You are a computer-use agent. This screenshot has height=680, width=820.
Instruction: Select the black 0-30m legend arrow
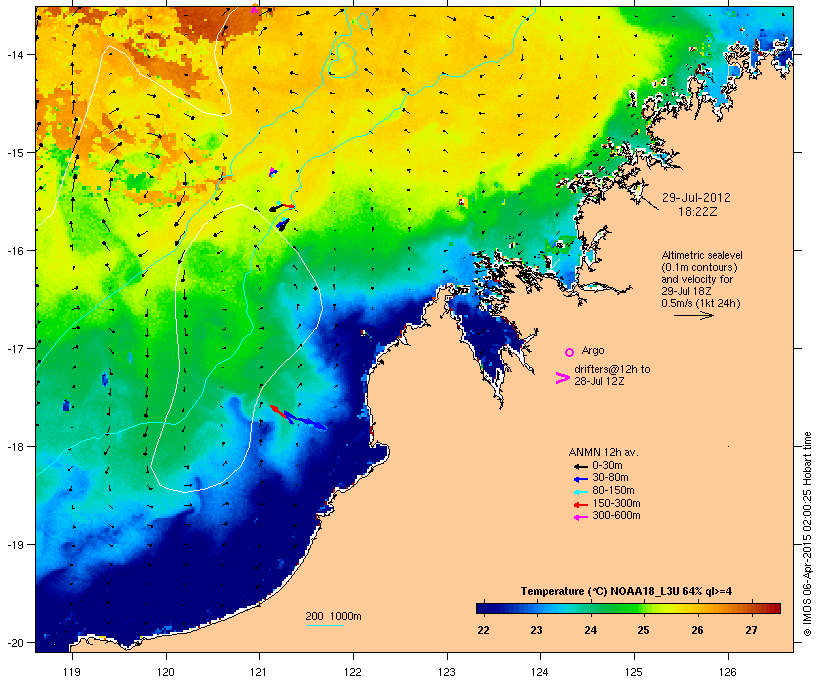click(x=580, y=467)
